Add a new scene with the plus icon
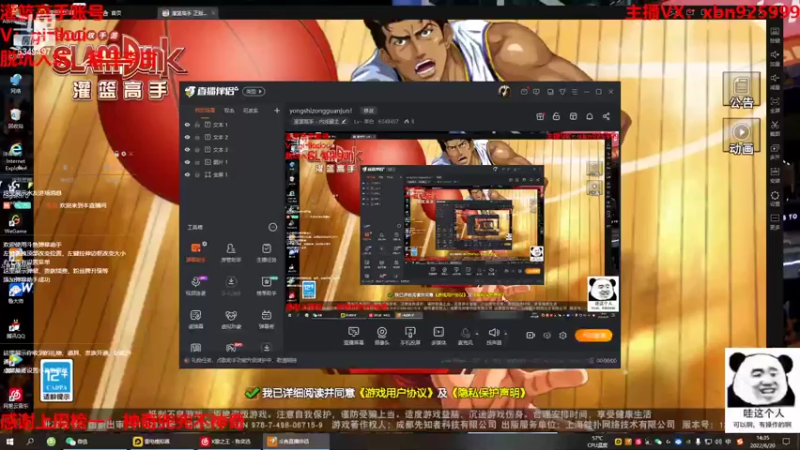 (x=277, y=110)
